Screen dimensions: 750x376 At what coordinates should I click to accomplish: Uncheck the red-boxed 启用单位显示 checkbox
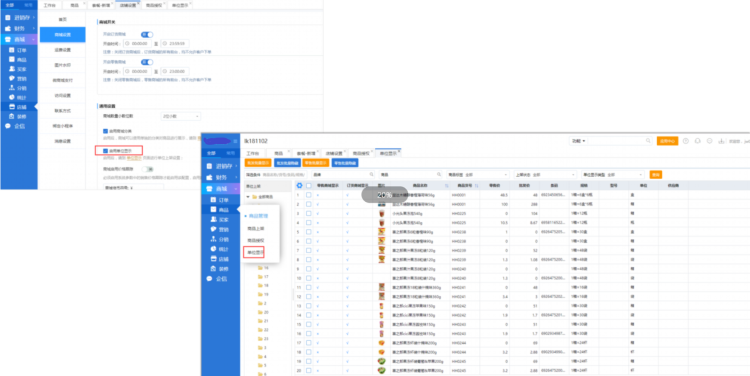106,150
